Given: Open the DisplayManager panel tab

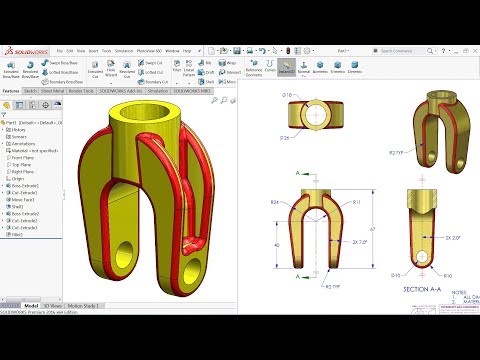Looking at the screenshot, I should (57, 105).
